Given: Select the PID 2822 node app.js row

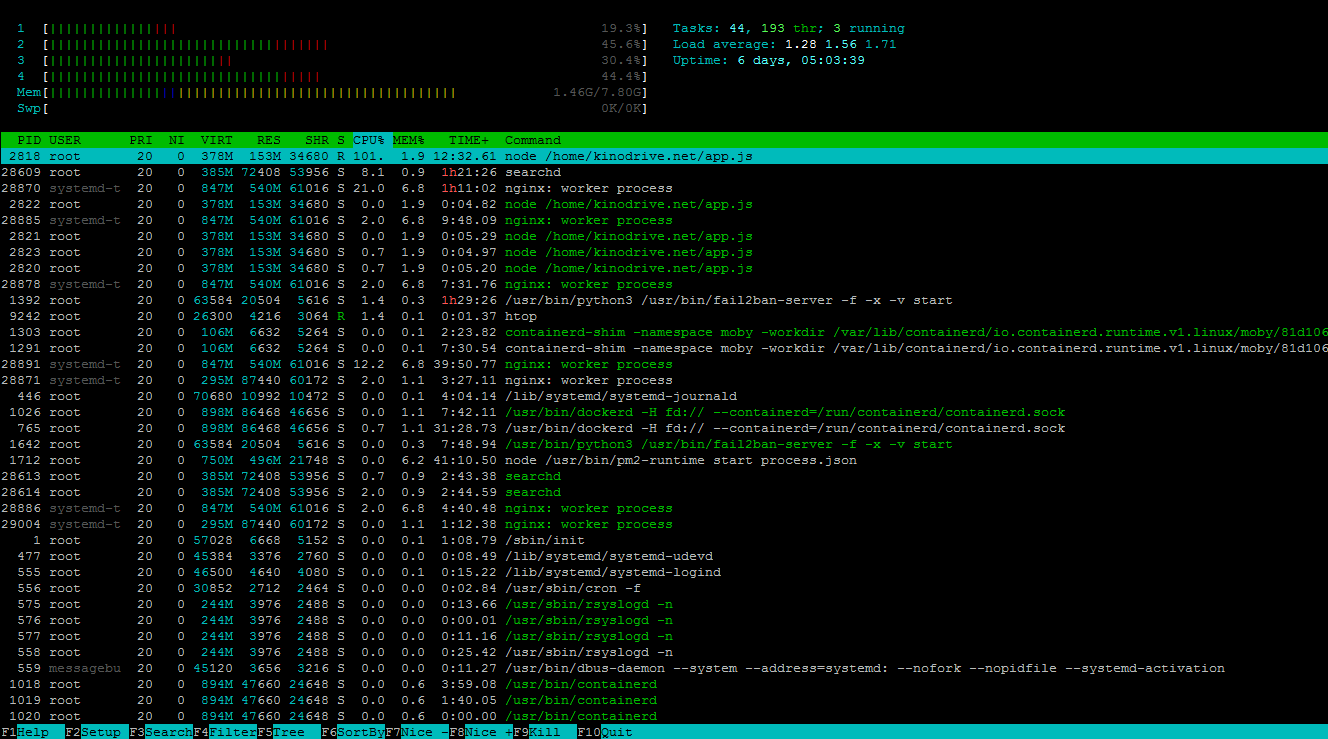Looking at the screenshot, I should 664,204.
